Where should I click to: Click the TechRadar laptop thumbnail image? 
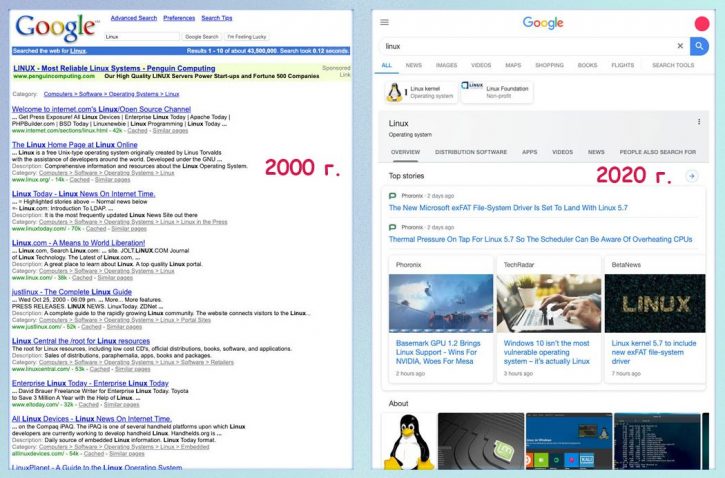[548, 303]
